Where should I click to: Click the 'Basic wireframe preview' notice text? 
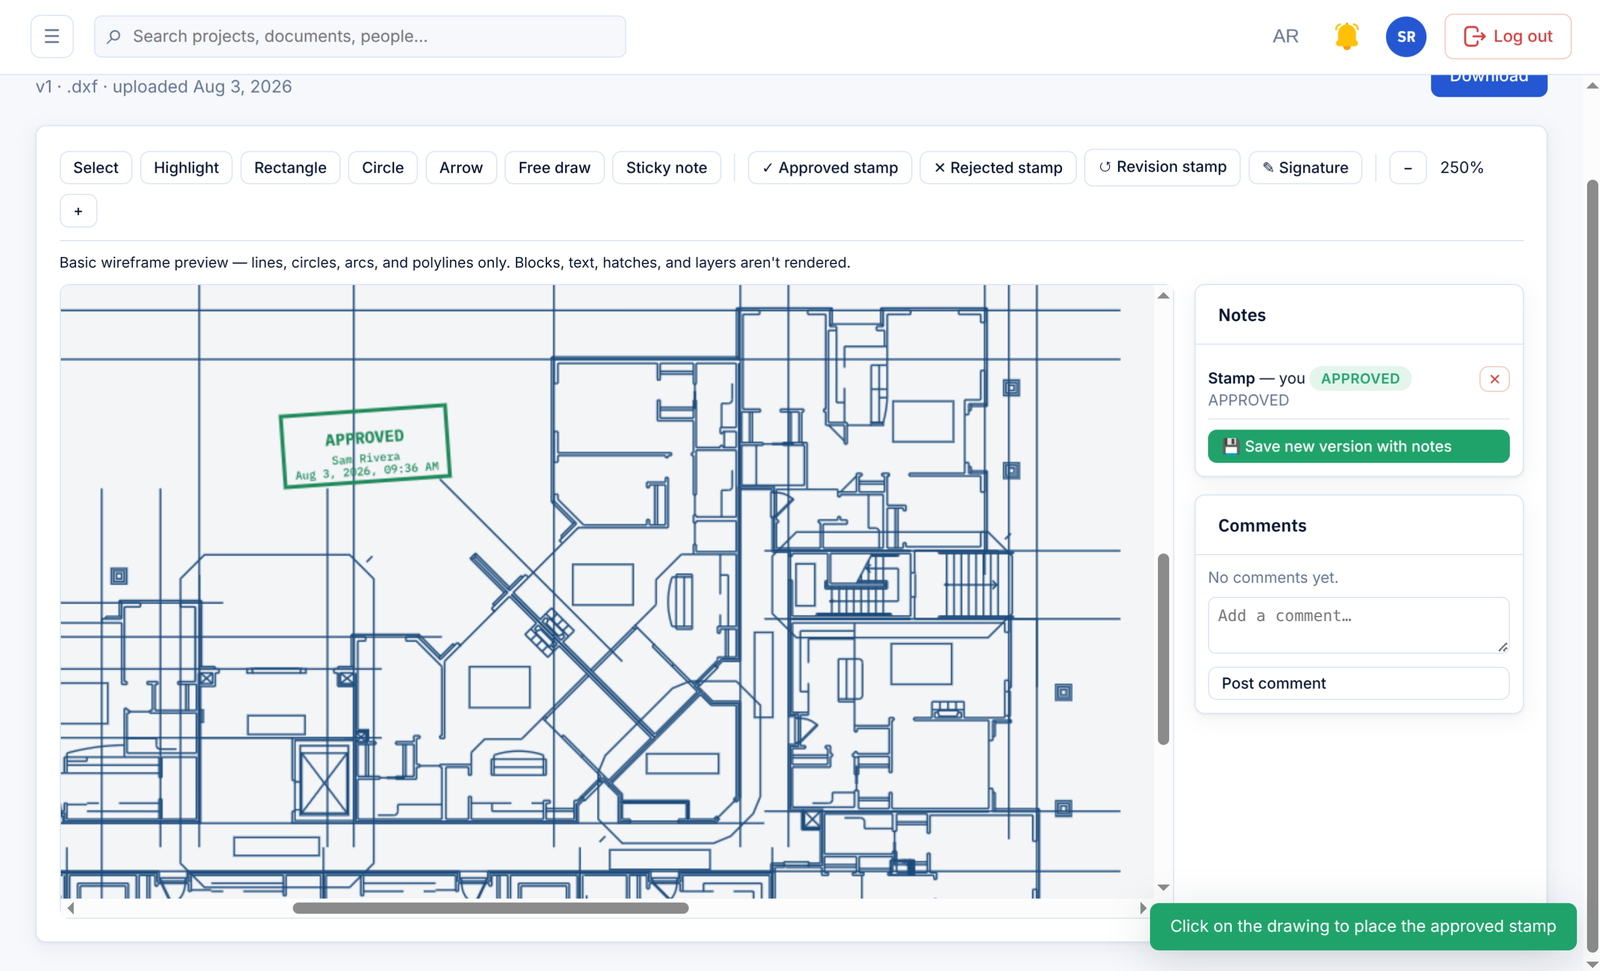[455, 263]
